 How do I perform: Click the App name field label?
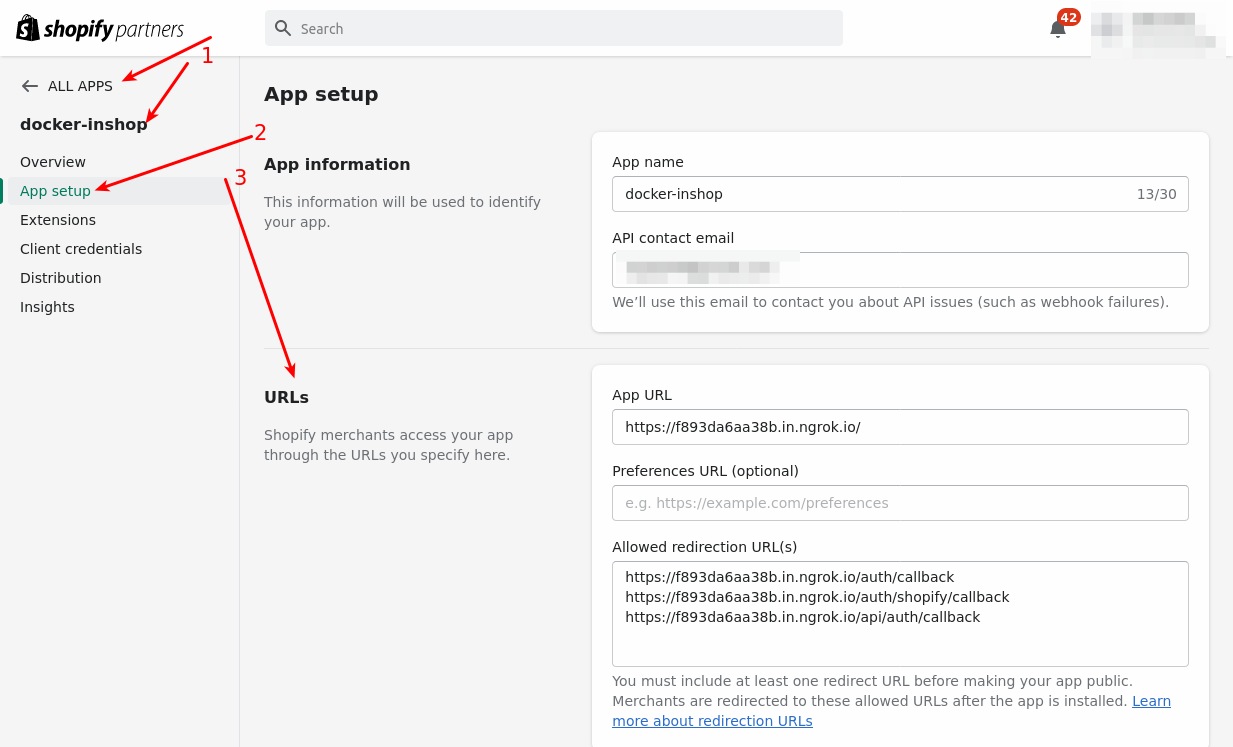pos(648,162)
